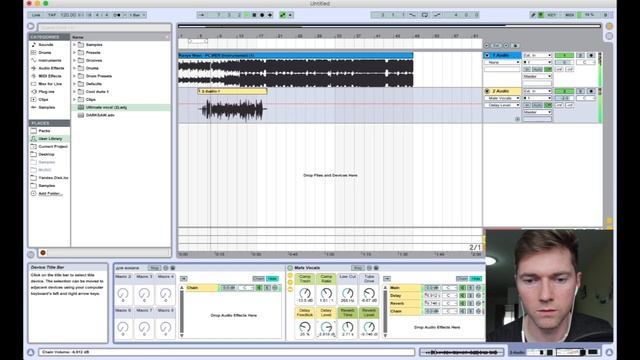Select the Sounds category in the browser
Viewport: 640px width, 360px height.
coord(46,44)
